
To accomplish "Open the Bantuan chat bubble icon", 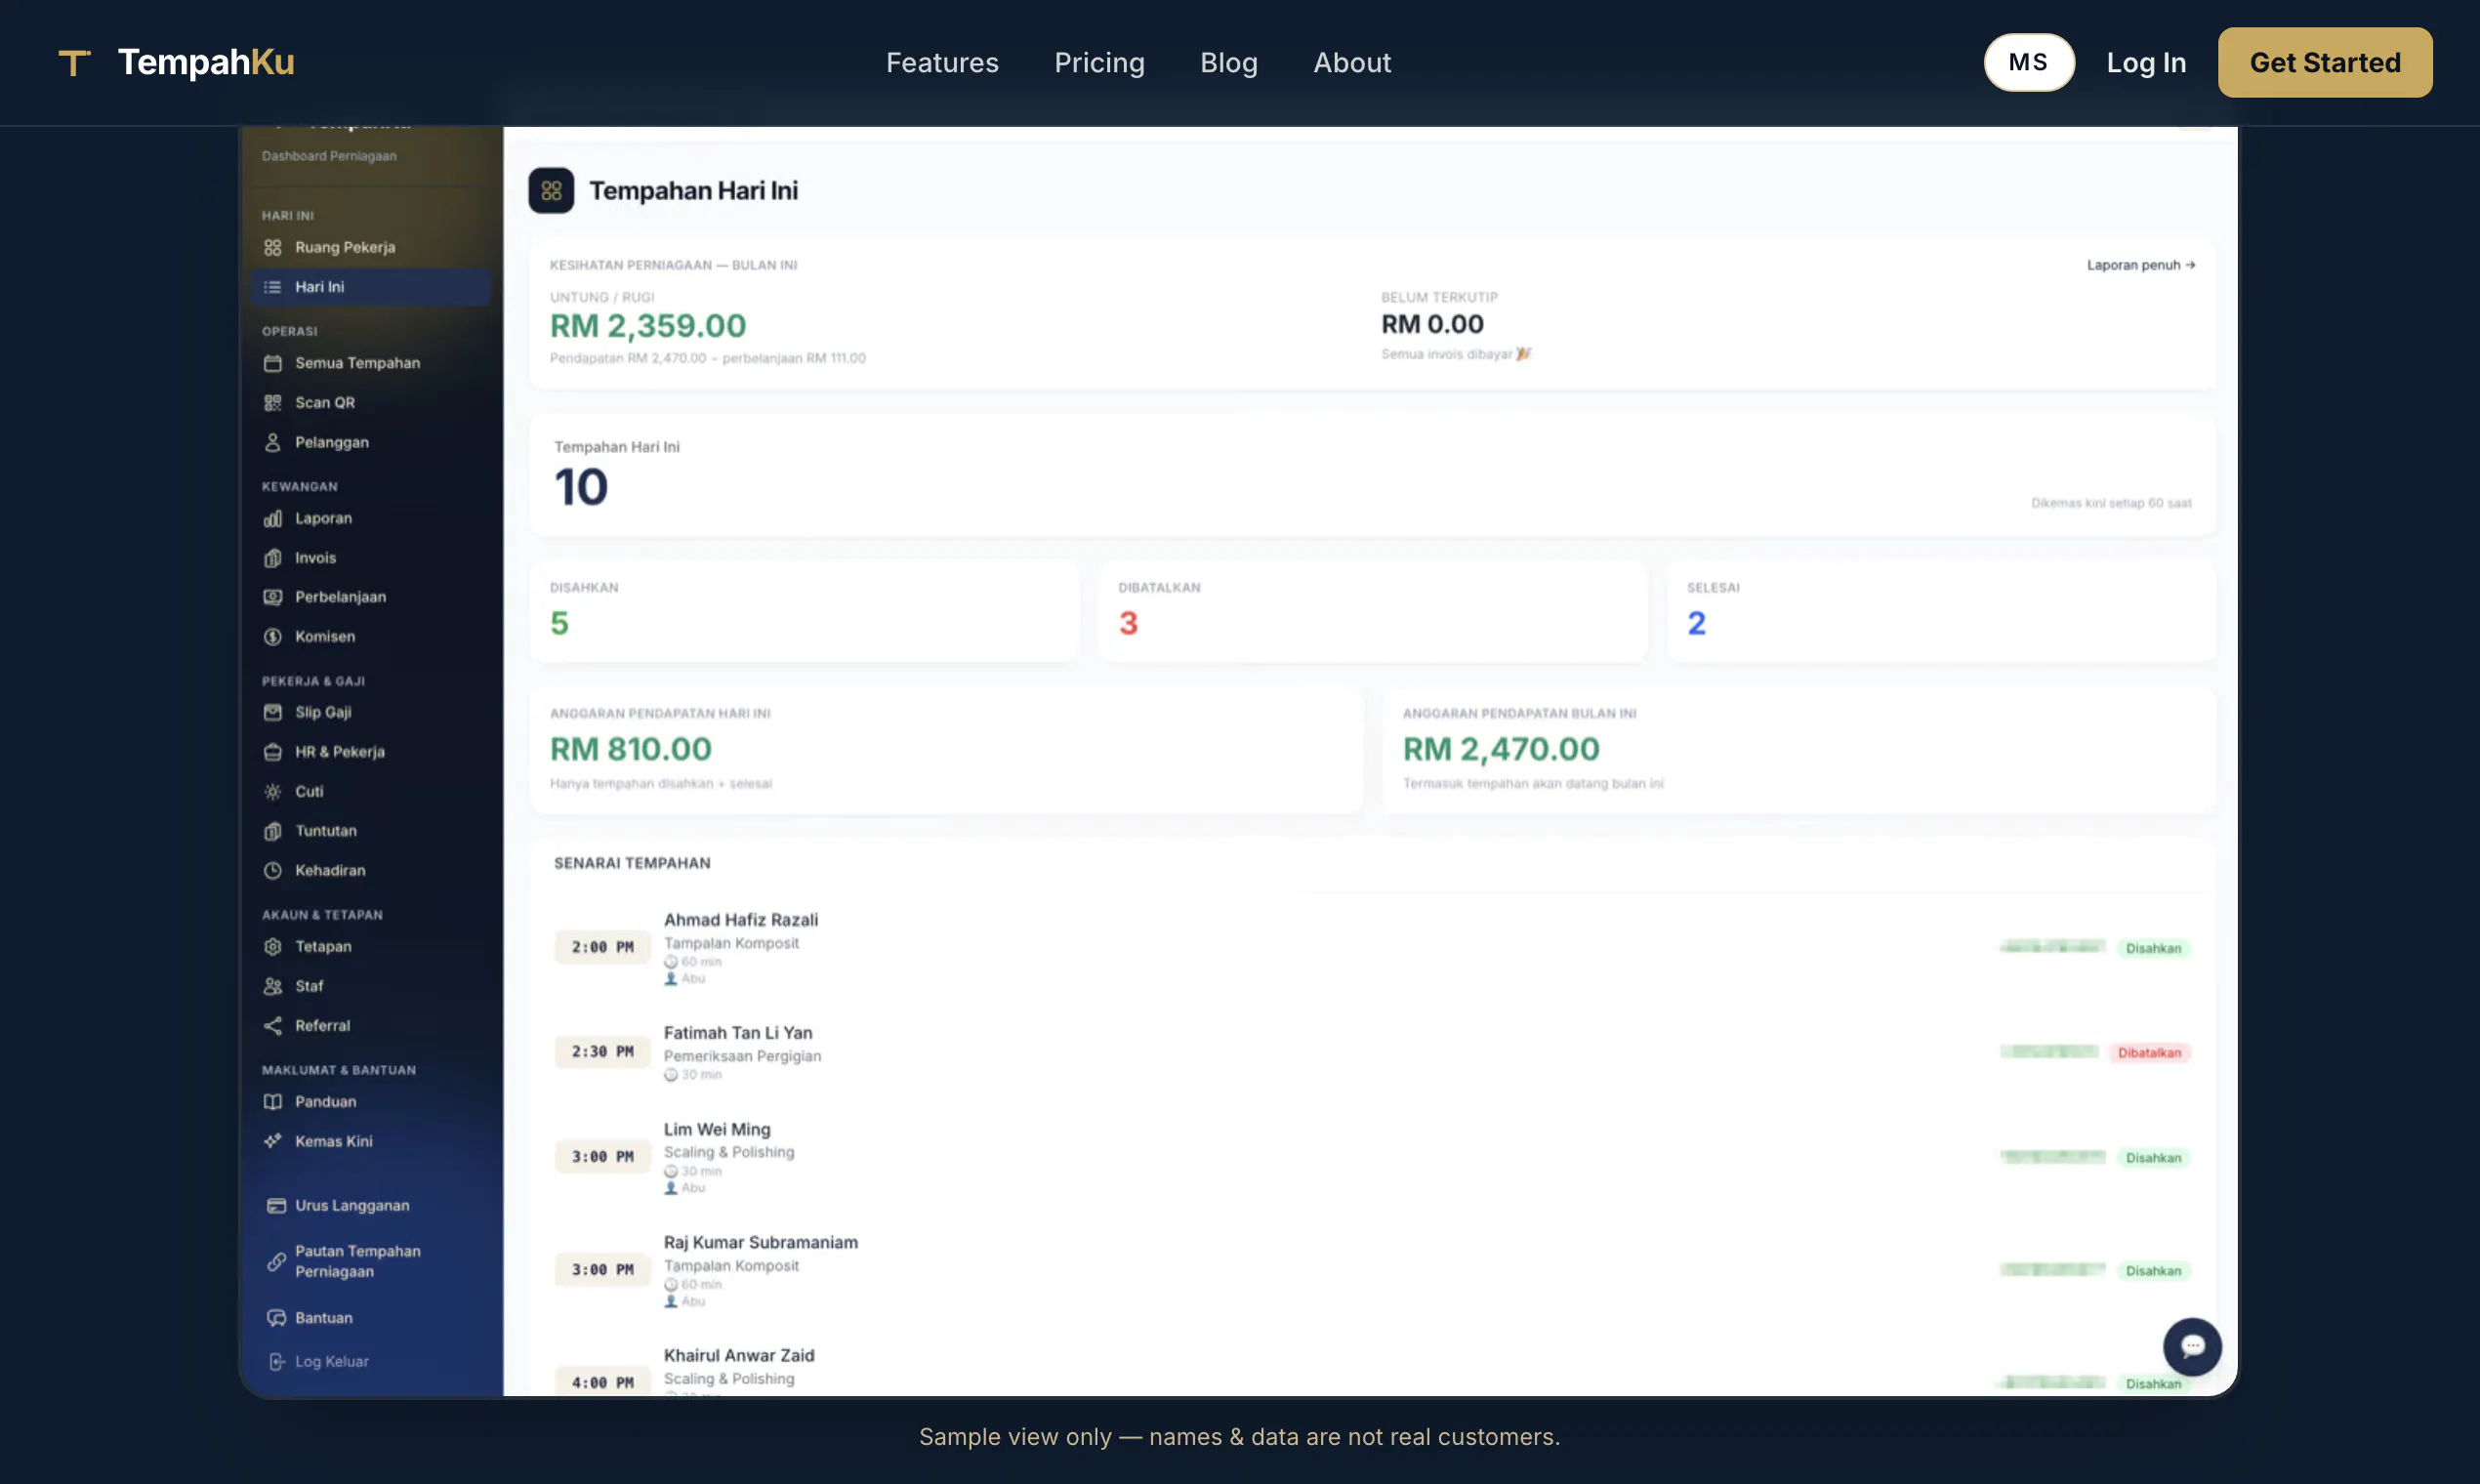I will click(x=276, y=1318).
